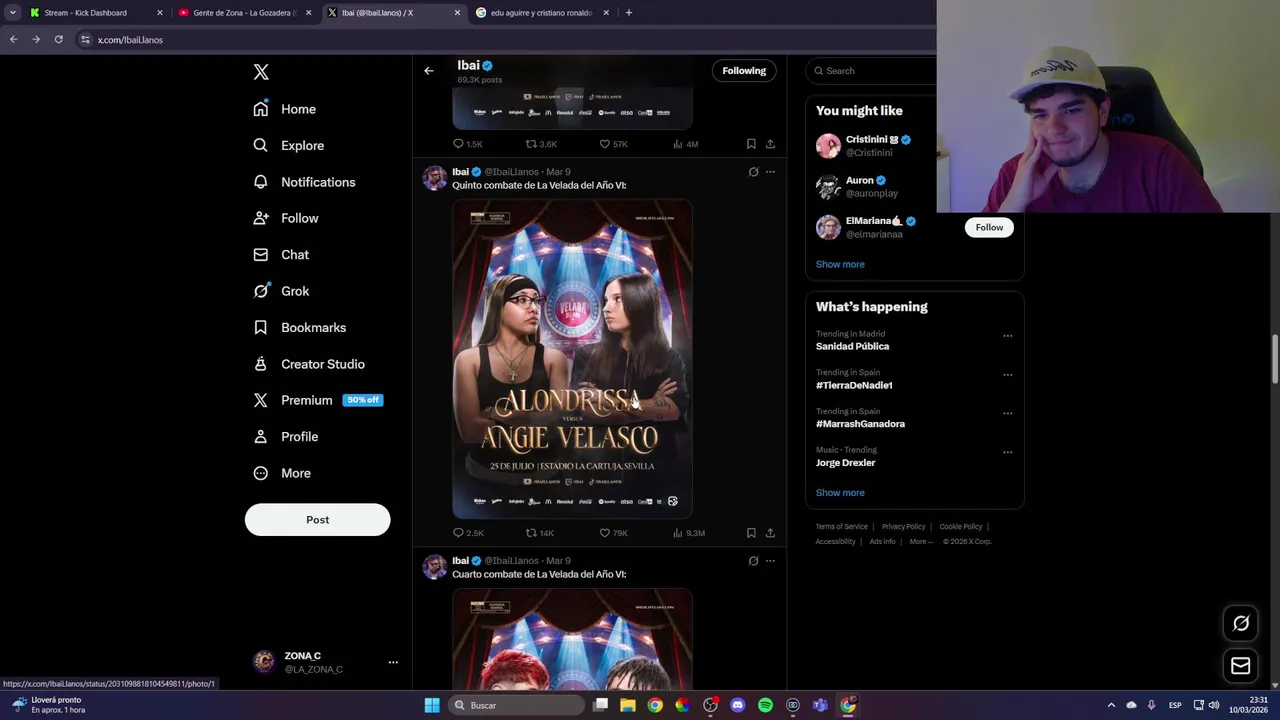
Task: Open Grok in the sidebar
Action: pyautogui.click(x=281, y=291)
